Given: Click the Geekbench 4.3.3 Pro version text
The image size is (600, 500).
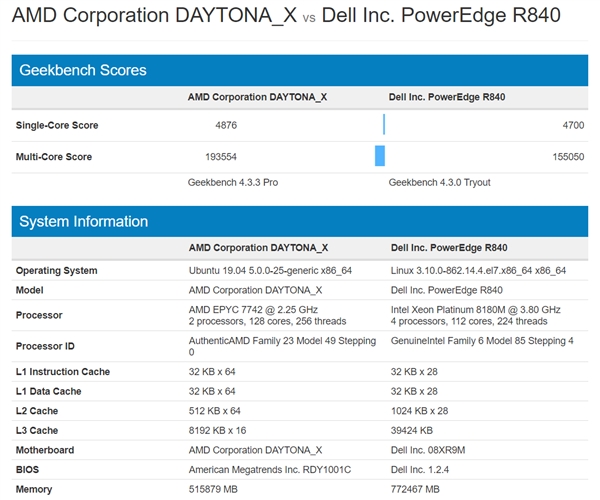Looking at the screenshot, I should pyautogui.click(x=233, y=182).
